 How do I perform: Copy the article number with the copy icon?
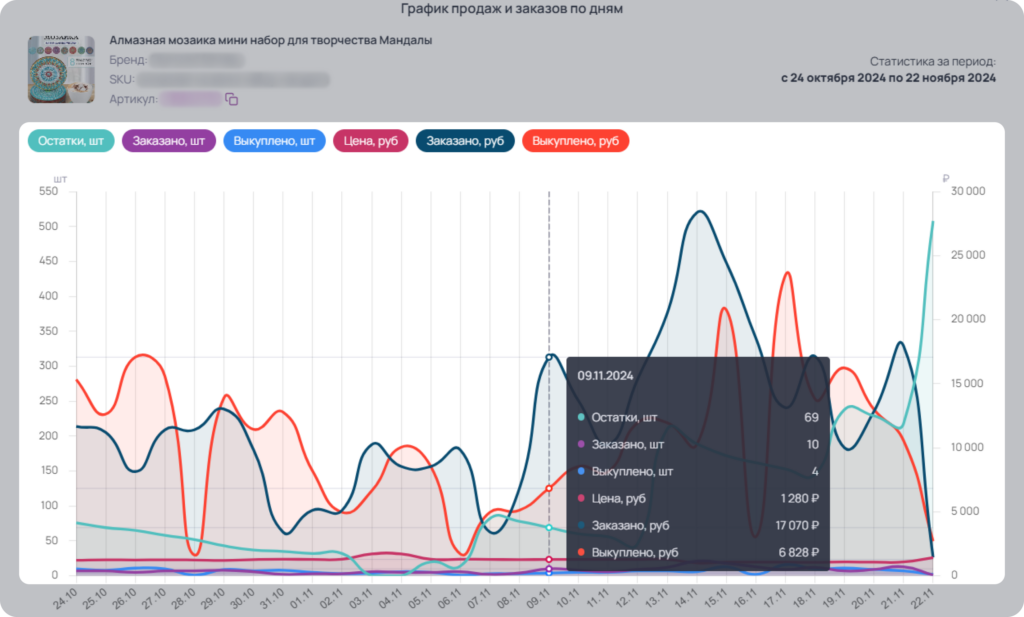(232, 99)
